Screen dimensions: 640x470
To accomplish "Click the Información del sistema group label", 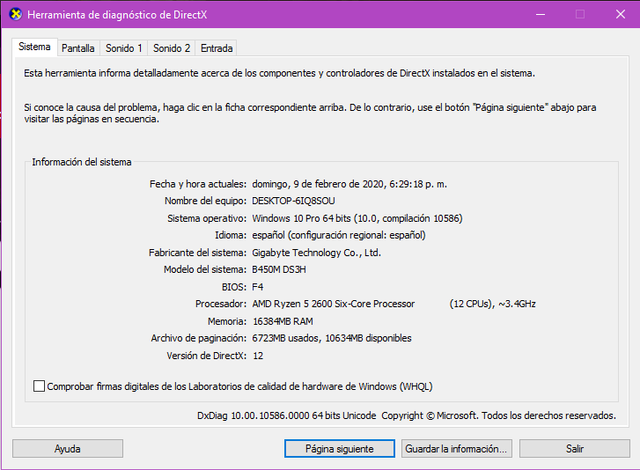I will pos(82,162).
